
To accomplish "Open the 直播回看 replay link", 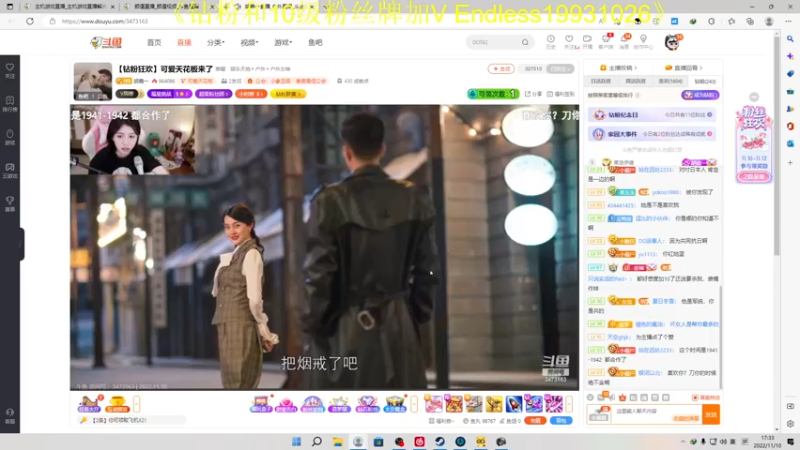I will (684, 68).
